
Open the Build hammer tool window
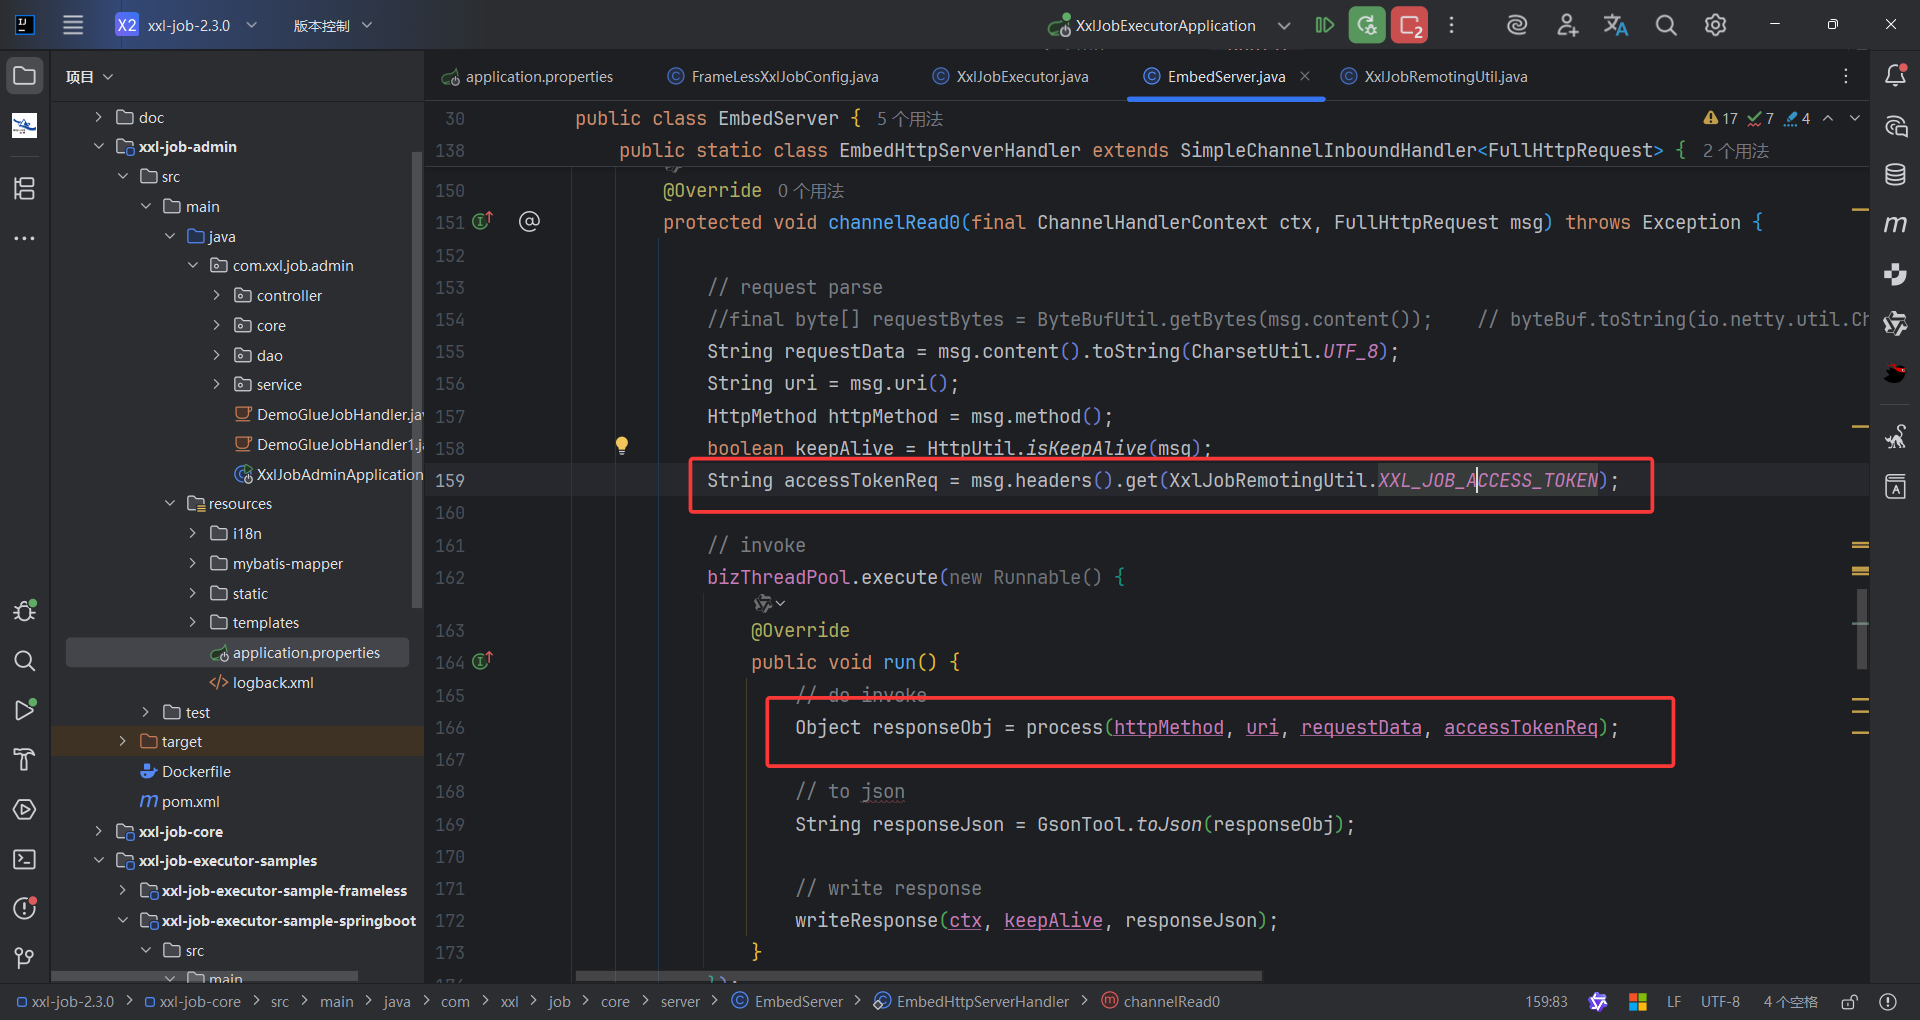[25, 760]
